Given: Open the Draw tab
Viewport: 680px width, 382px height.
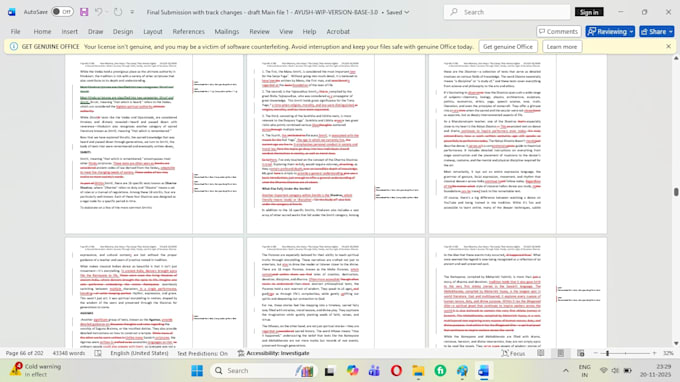Looking at the screenshot, I should point(95,32).
